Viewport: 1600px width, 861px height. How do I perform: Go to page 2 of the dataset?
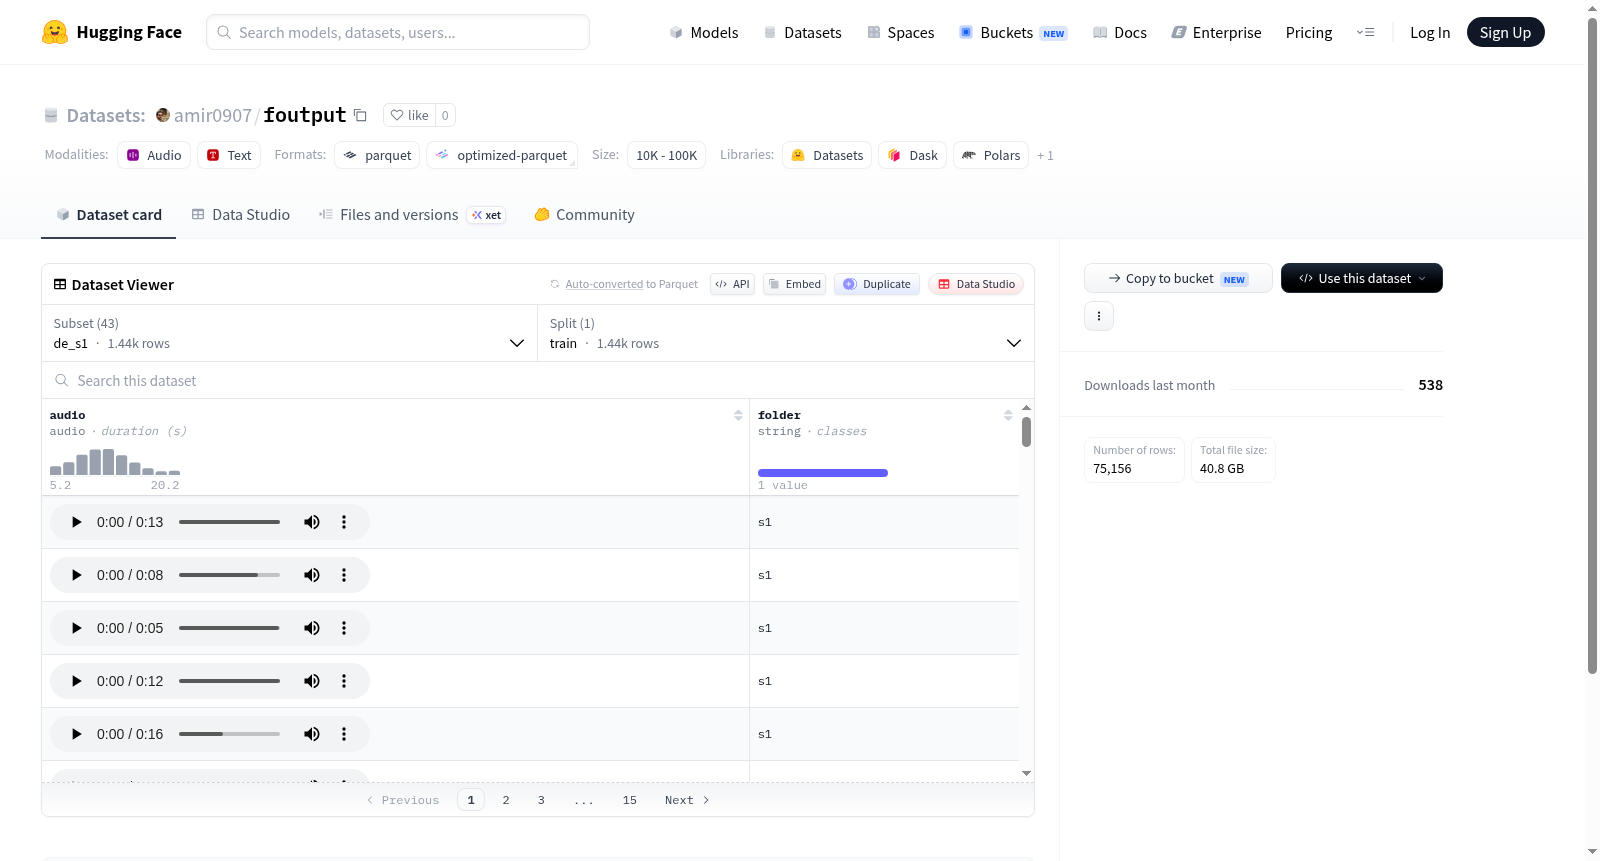coord(506,800)
